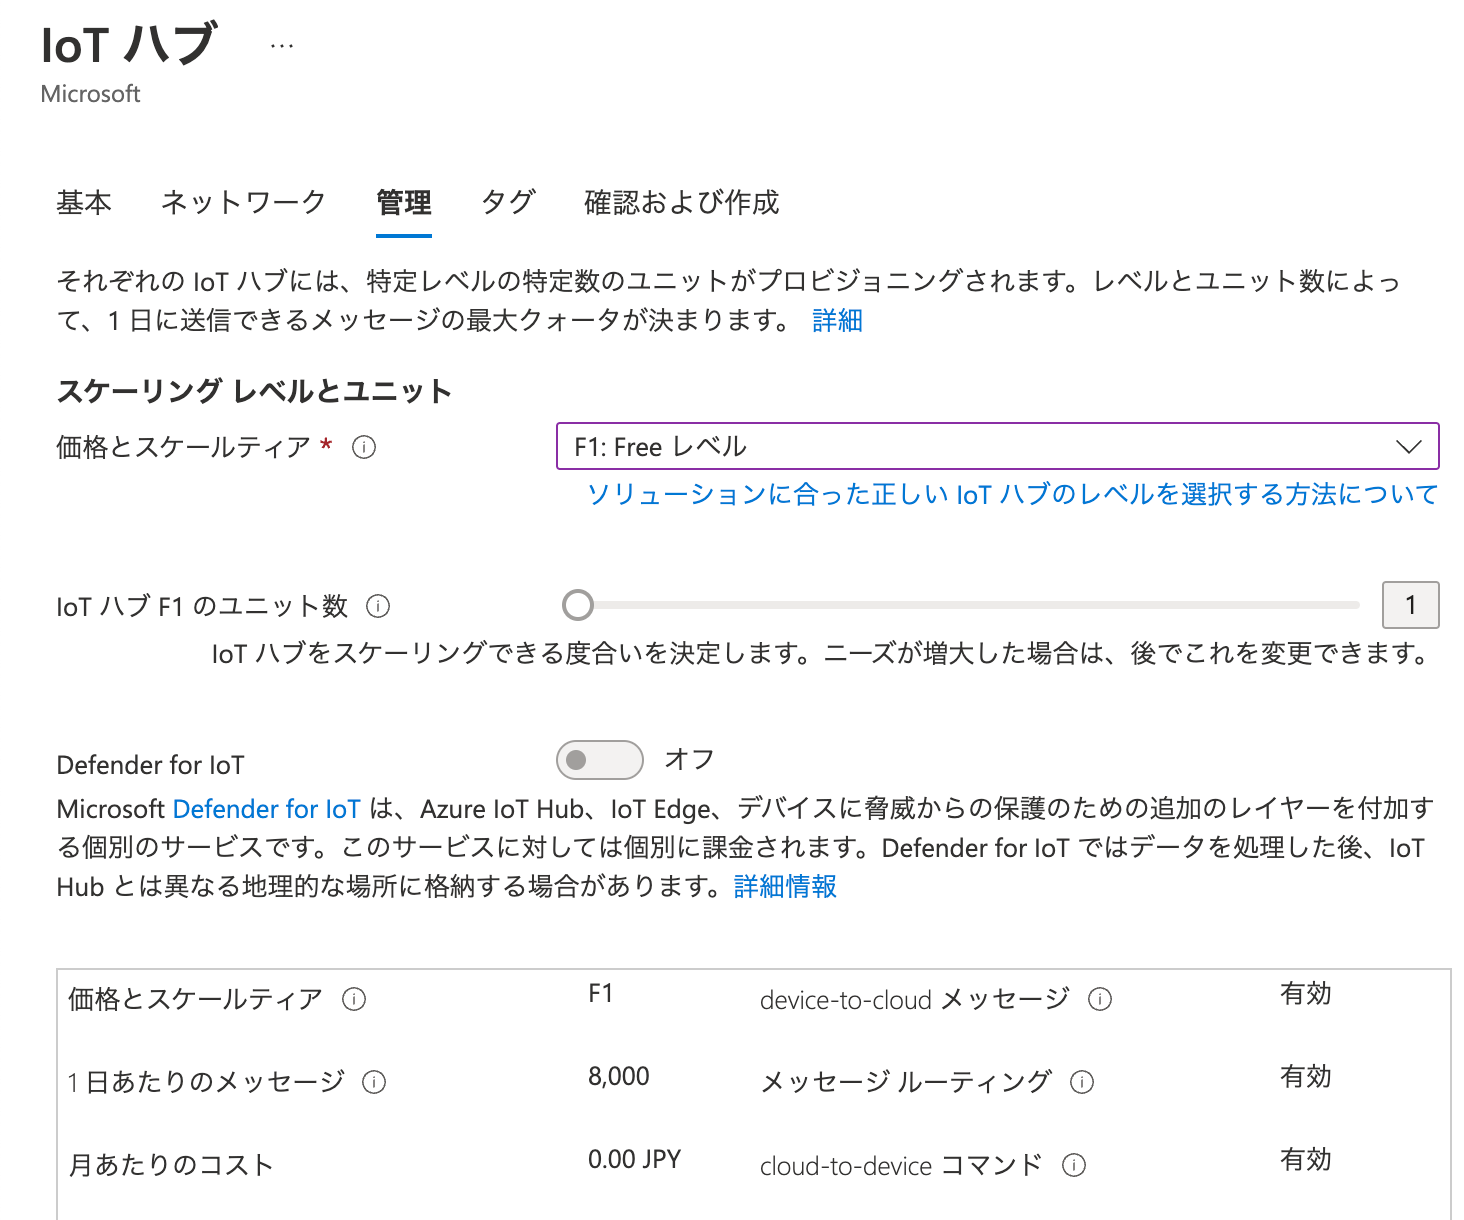This screenshot has width=1464, height=1220.
Task: Open the F1: Free レベル pricing tier dropdown
Action: (997, 446)
